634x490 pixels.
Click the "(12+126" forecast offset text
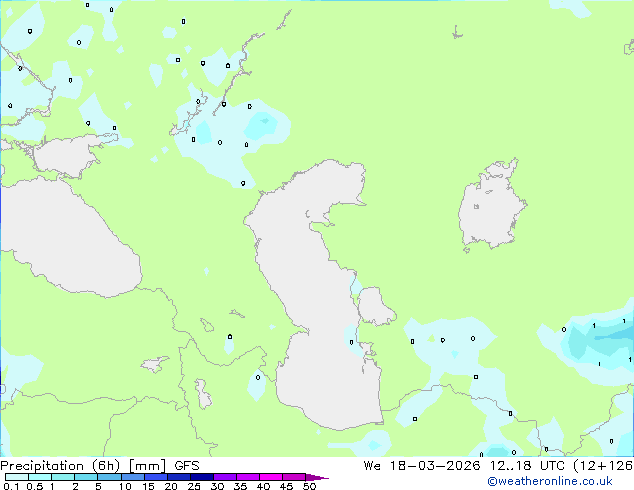[603, 466]
